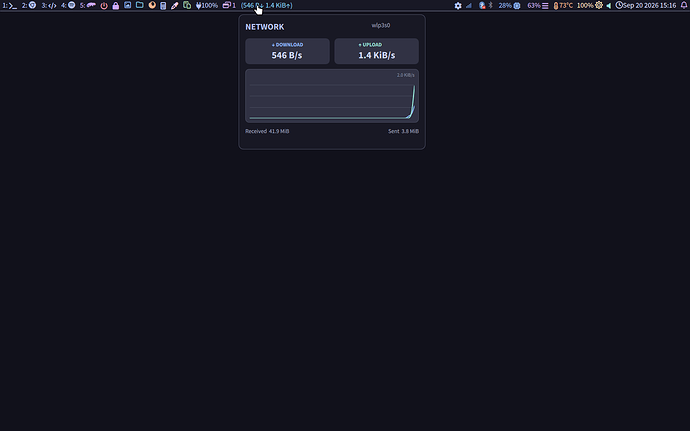Image resolution: width=690 pixels, height=431 pixels.
Task: Click the Received 41.9 MiB total
Action: click(267, 131)
